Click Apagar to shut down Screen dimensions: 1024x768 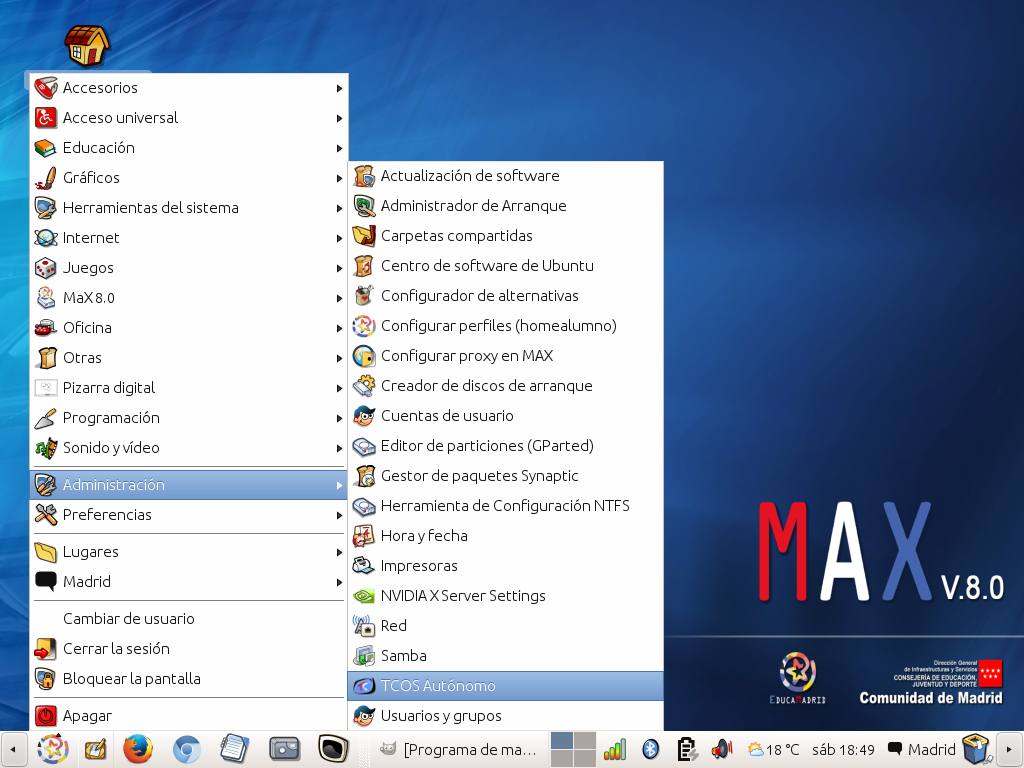pyautogui.click(x=87, y=716)
